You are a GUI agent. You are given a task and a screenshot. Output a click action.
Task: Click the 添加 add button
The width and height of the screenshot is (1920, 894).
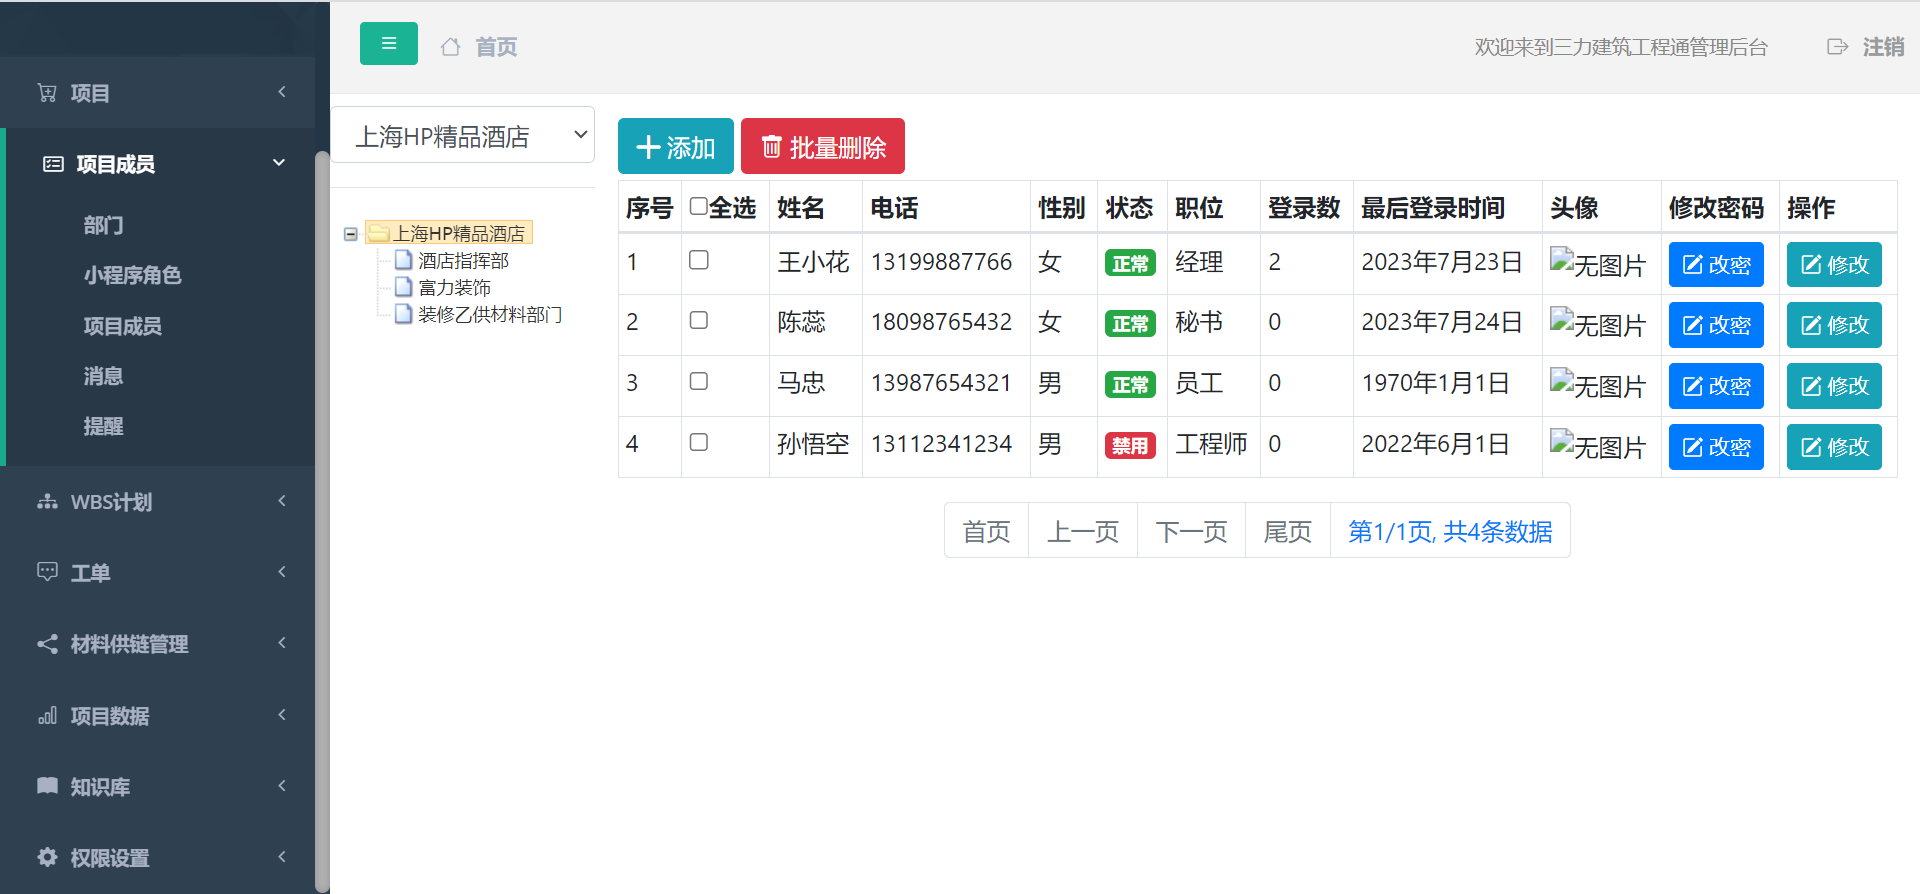(x=676, y=146)
